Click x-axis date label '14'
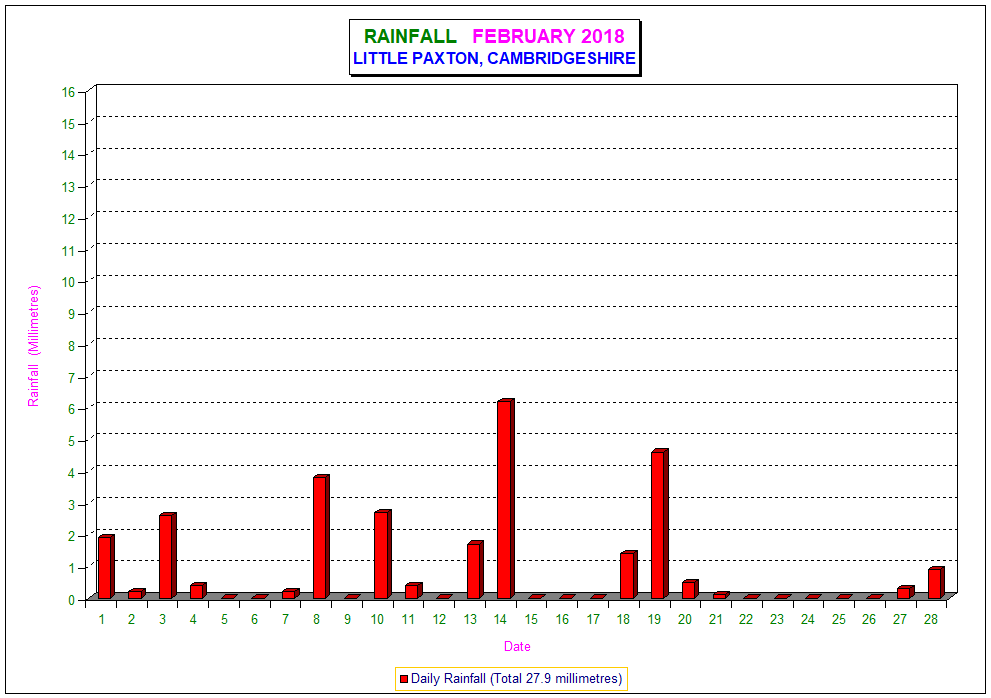 click(x=500, y=620)
